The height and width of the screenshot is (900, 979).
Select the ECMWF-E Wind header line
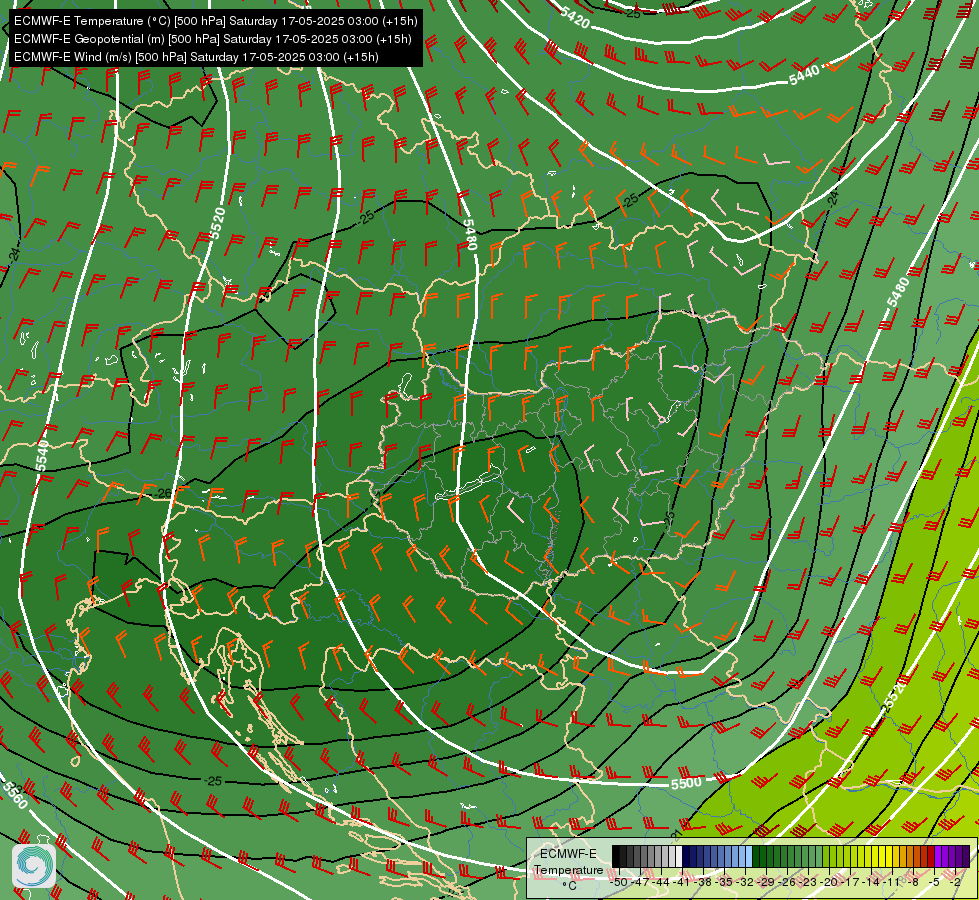196,57
